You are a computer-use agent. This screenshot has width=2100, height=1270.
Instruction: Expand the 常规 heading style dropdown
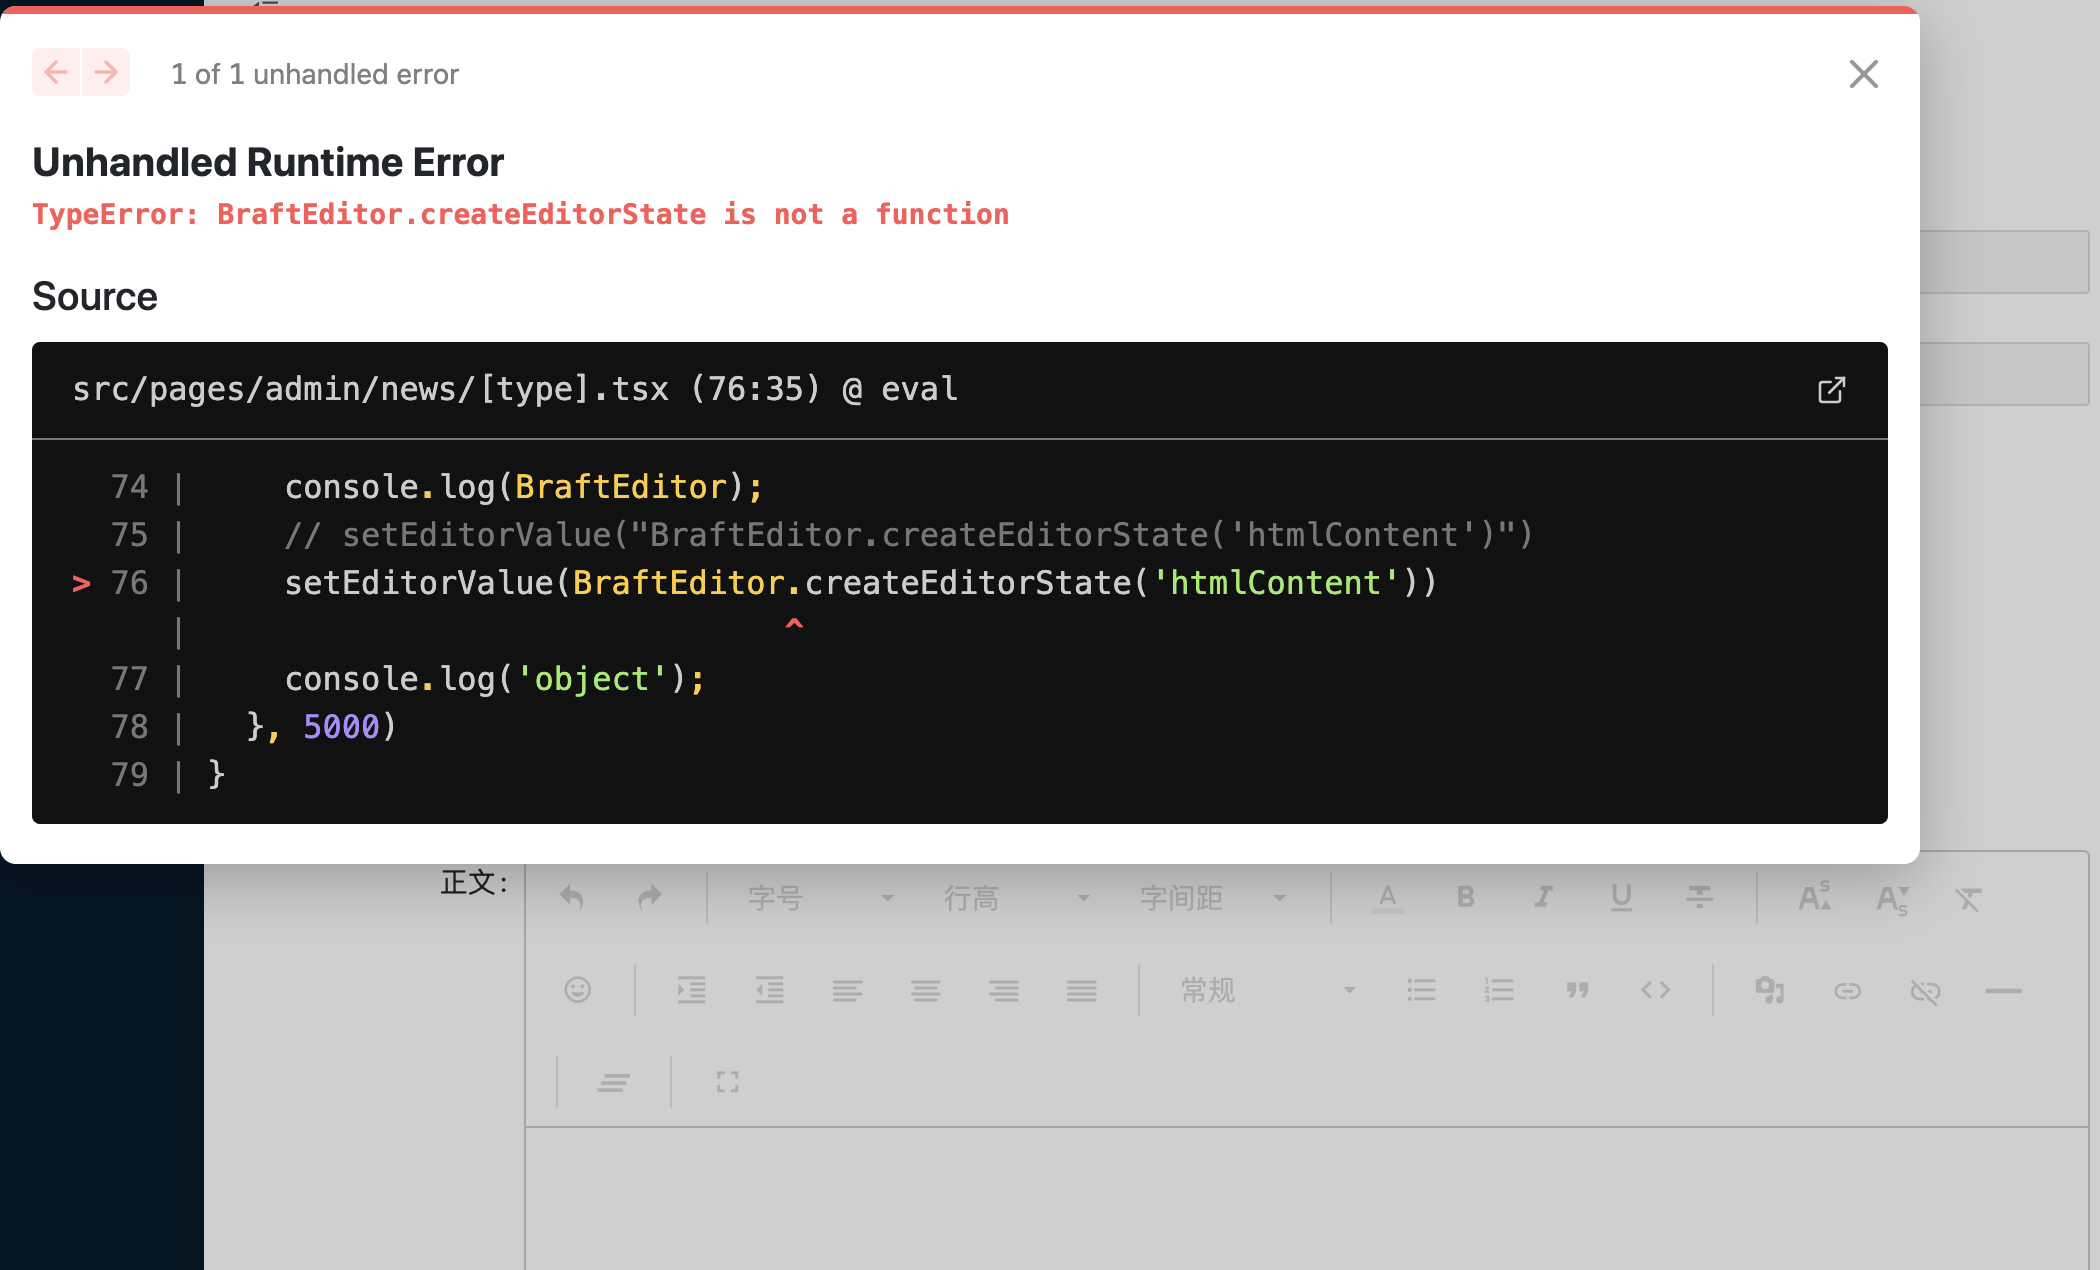coord(1266,990)
